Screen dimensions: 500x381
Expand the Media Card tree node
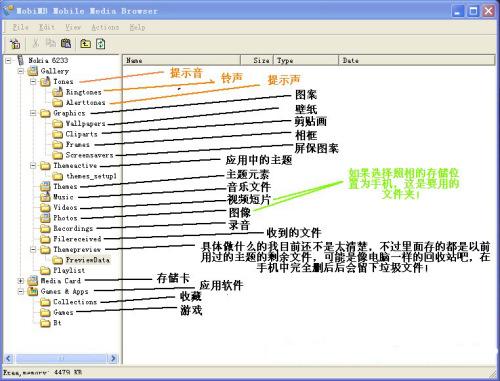coord(21,281)
